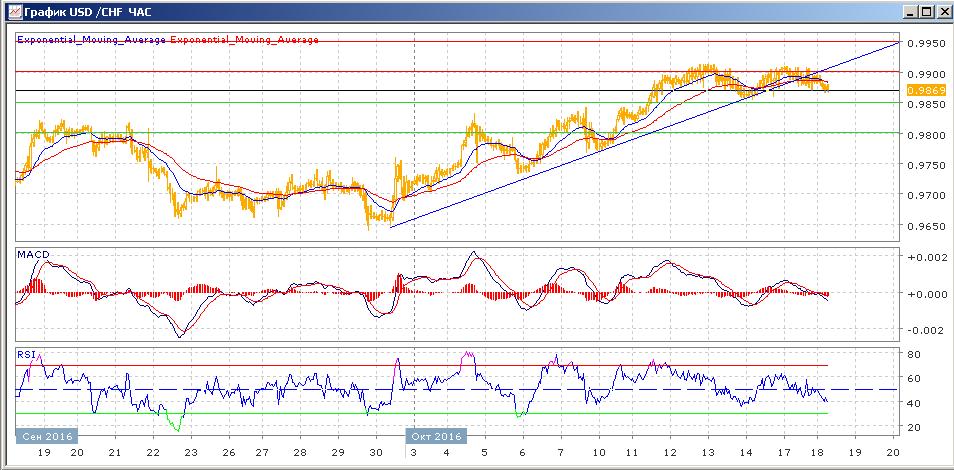Click date 12 on the time axis
This screenshot has height=470, width=954.
click(669, 453)
